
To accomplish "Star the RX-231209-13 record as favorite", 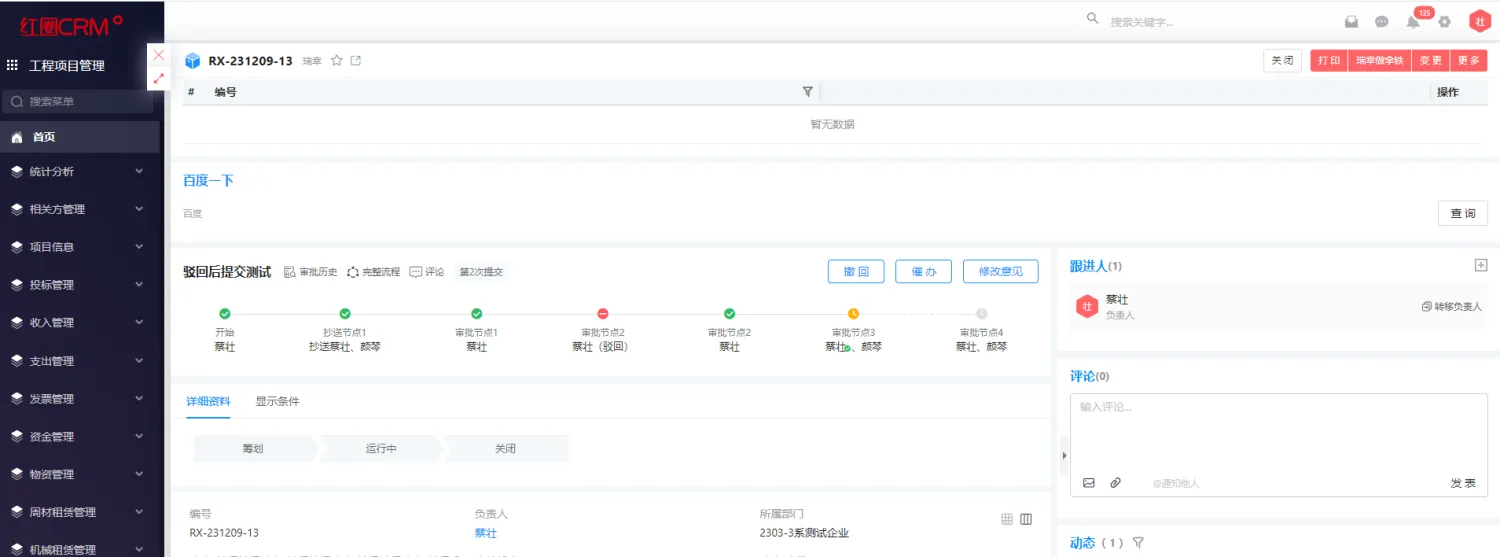I will pos(337,61).
